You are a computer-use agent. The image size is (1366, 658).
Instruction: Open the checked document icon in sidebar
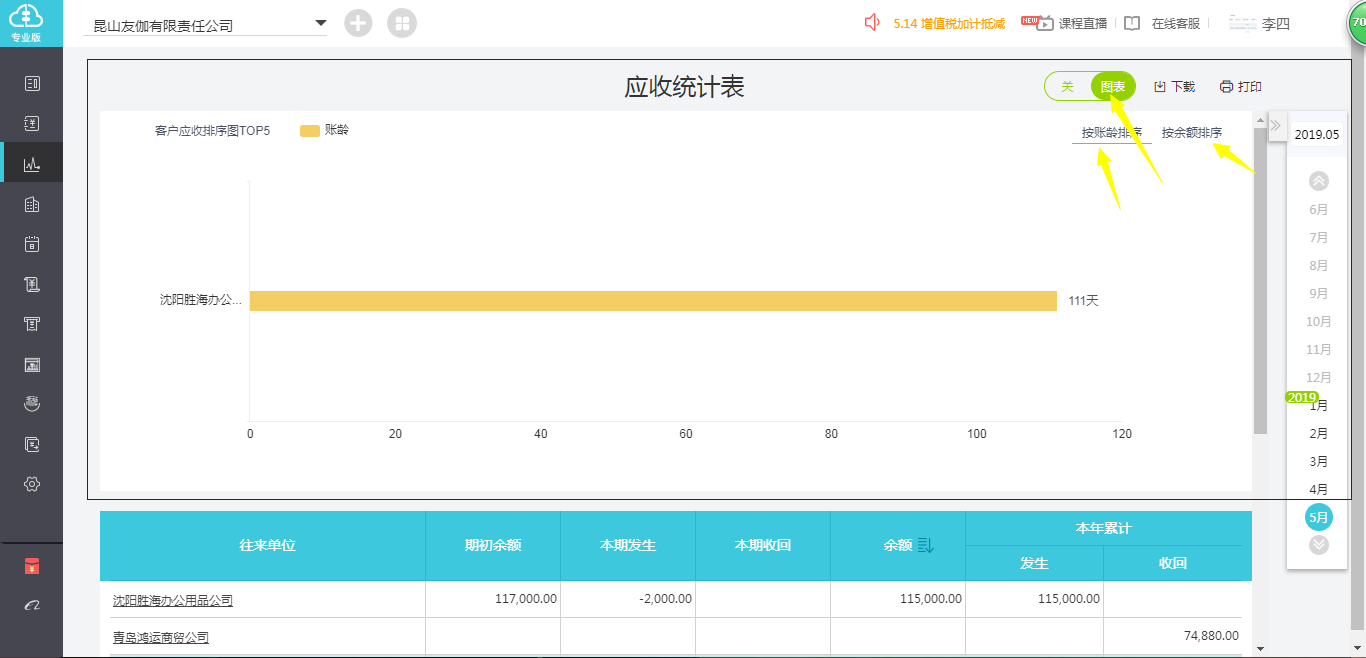[x=32, y=444]
